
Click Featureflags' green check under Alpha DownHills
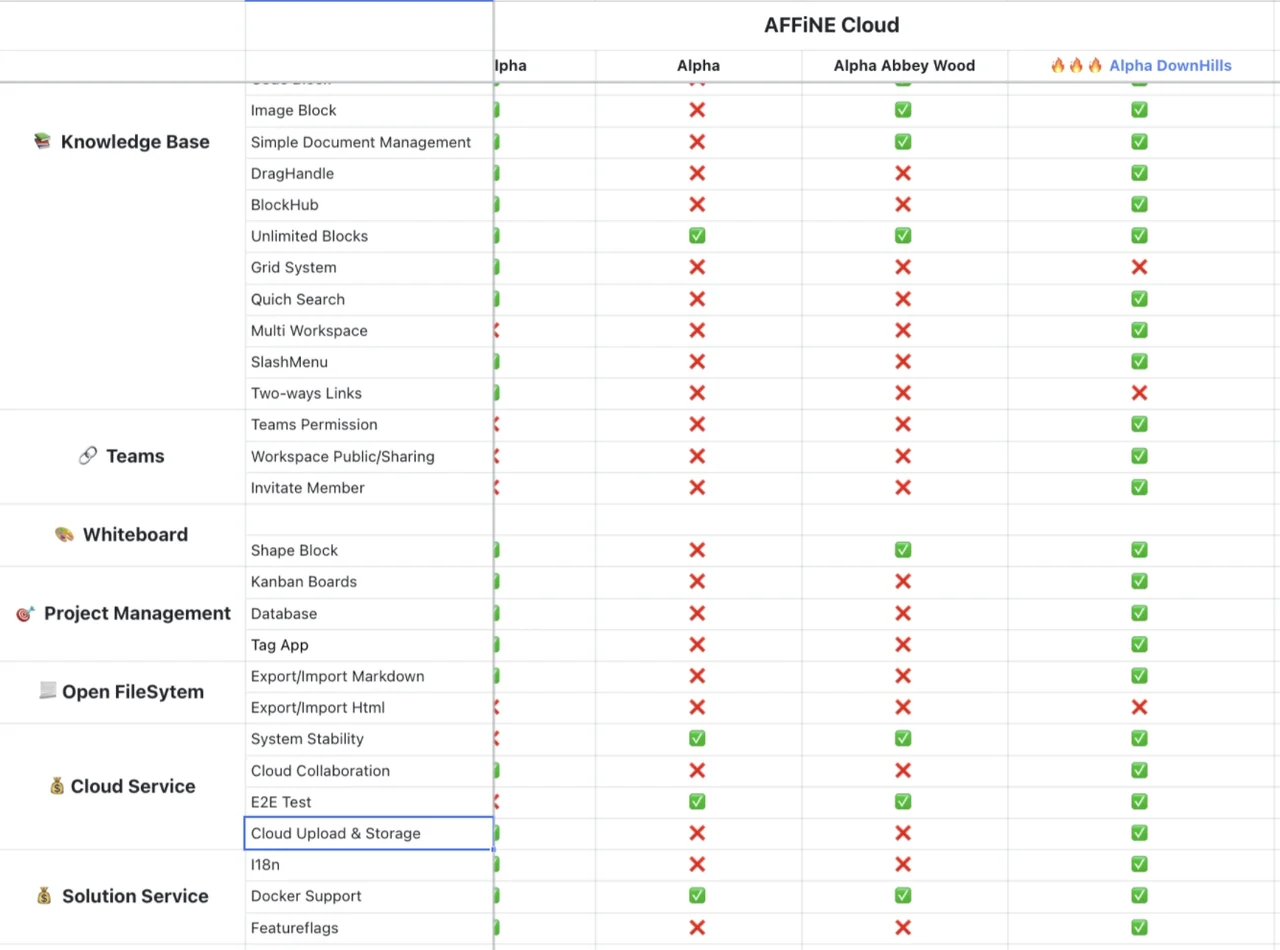click(x=1139, y=927)
